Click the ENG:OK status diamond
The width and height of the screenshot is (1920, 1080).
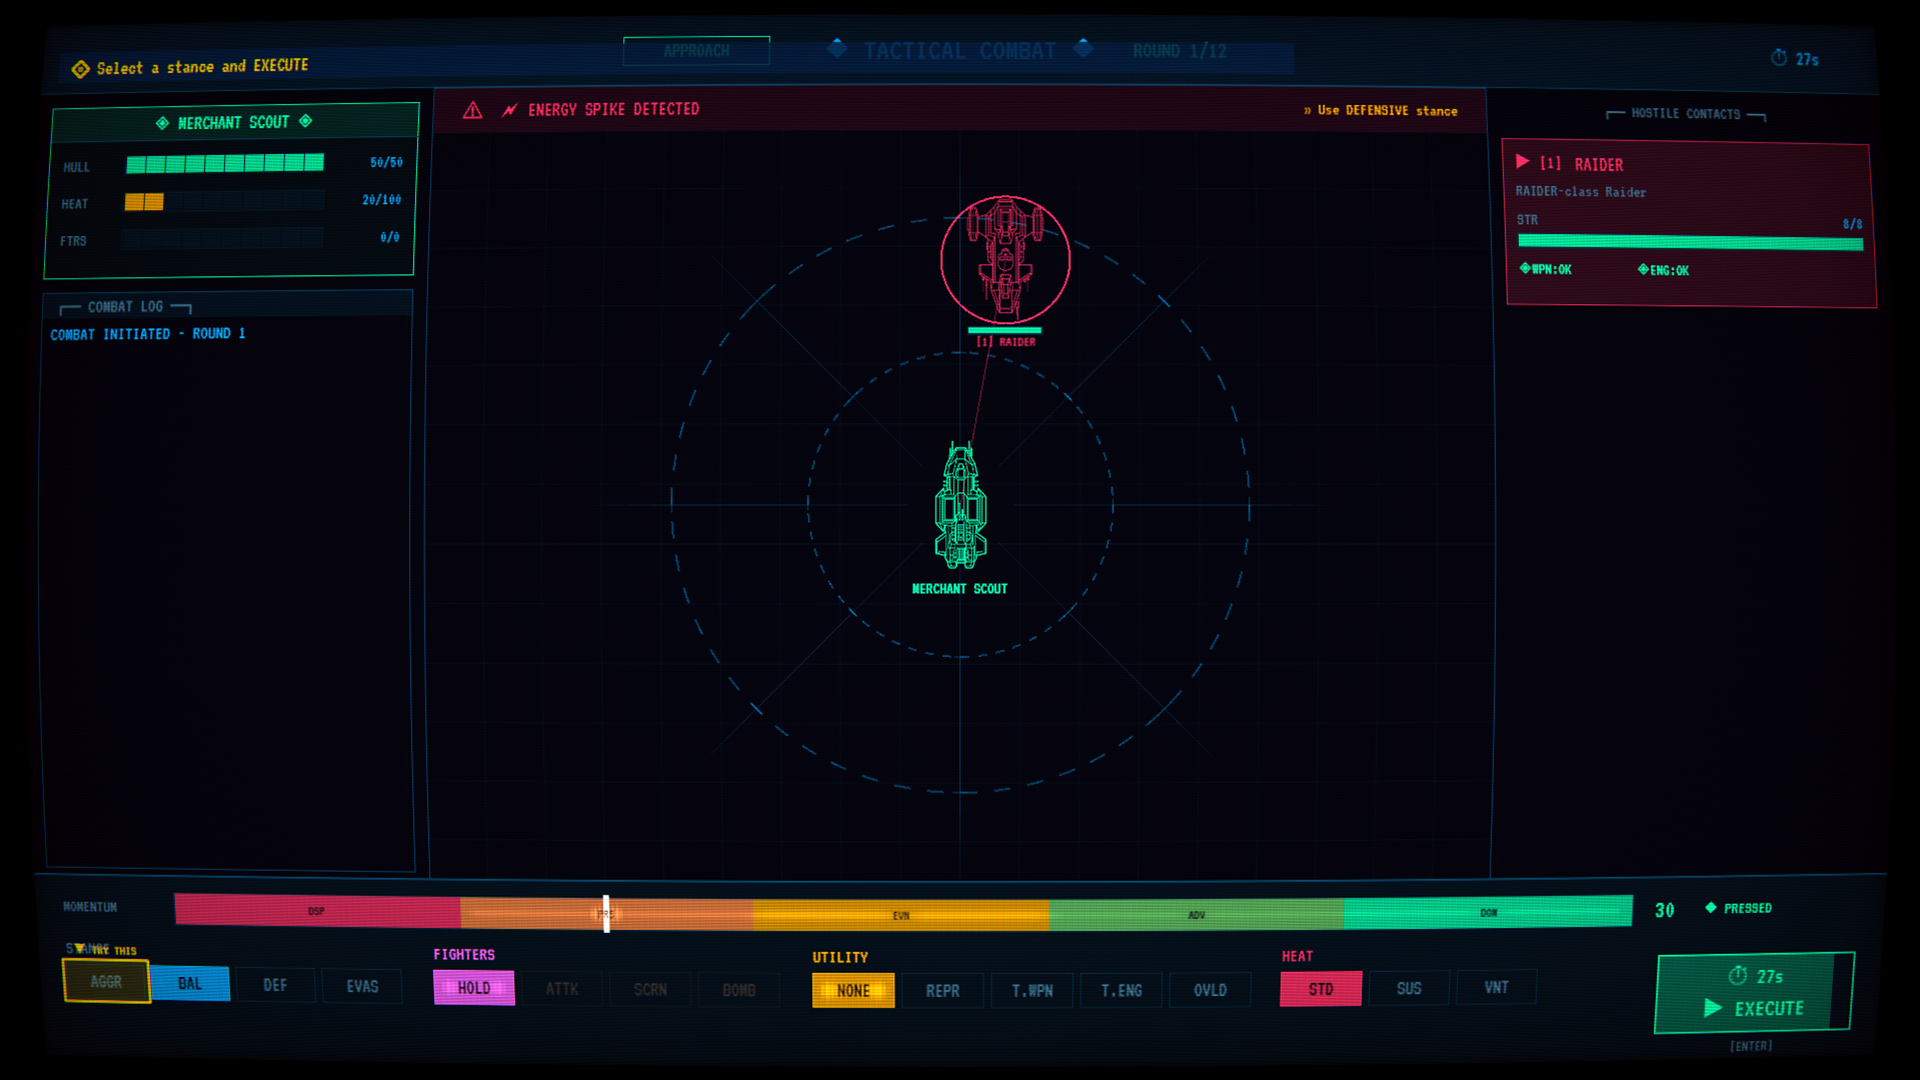coord(1643,269)
